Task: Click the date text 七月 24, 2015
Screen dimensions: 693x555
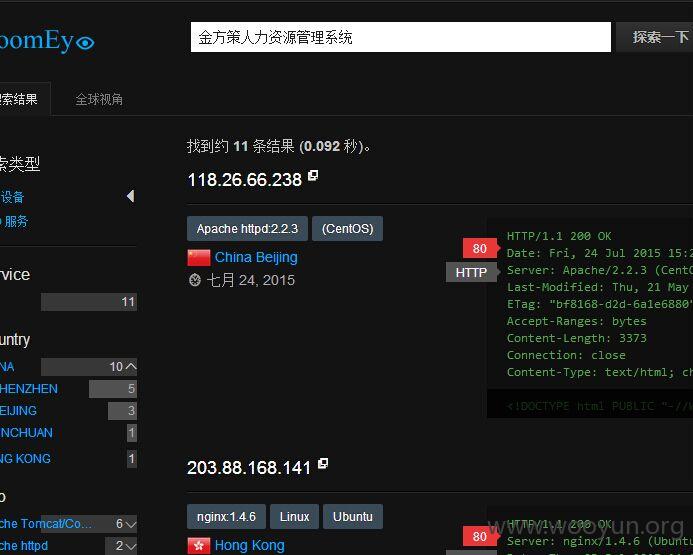Action: (251, 280)
